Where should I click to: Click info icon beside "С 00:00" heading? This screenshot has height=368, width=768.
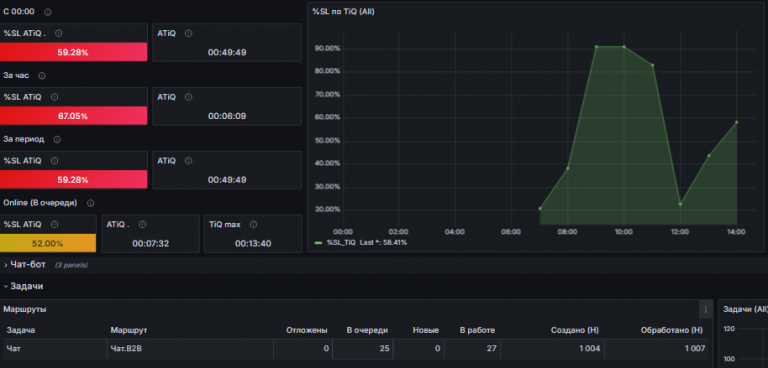pos(48,12)
